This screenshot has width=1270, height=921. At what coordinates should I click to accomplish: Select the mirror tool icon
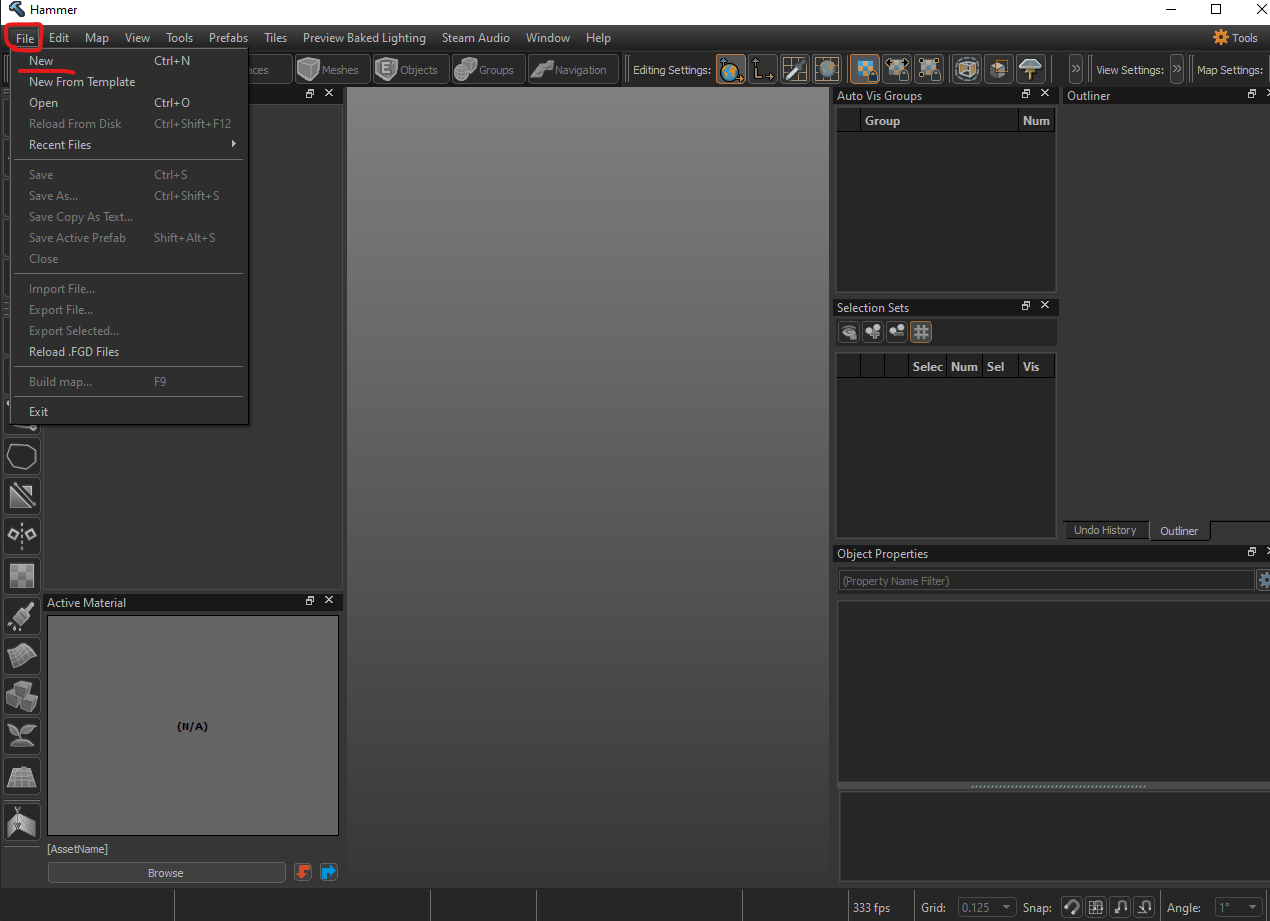click(22, 535)
